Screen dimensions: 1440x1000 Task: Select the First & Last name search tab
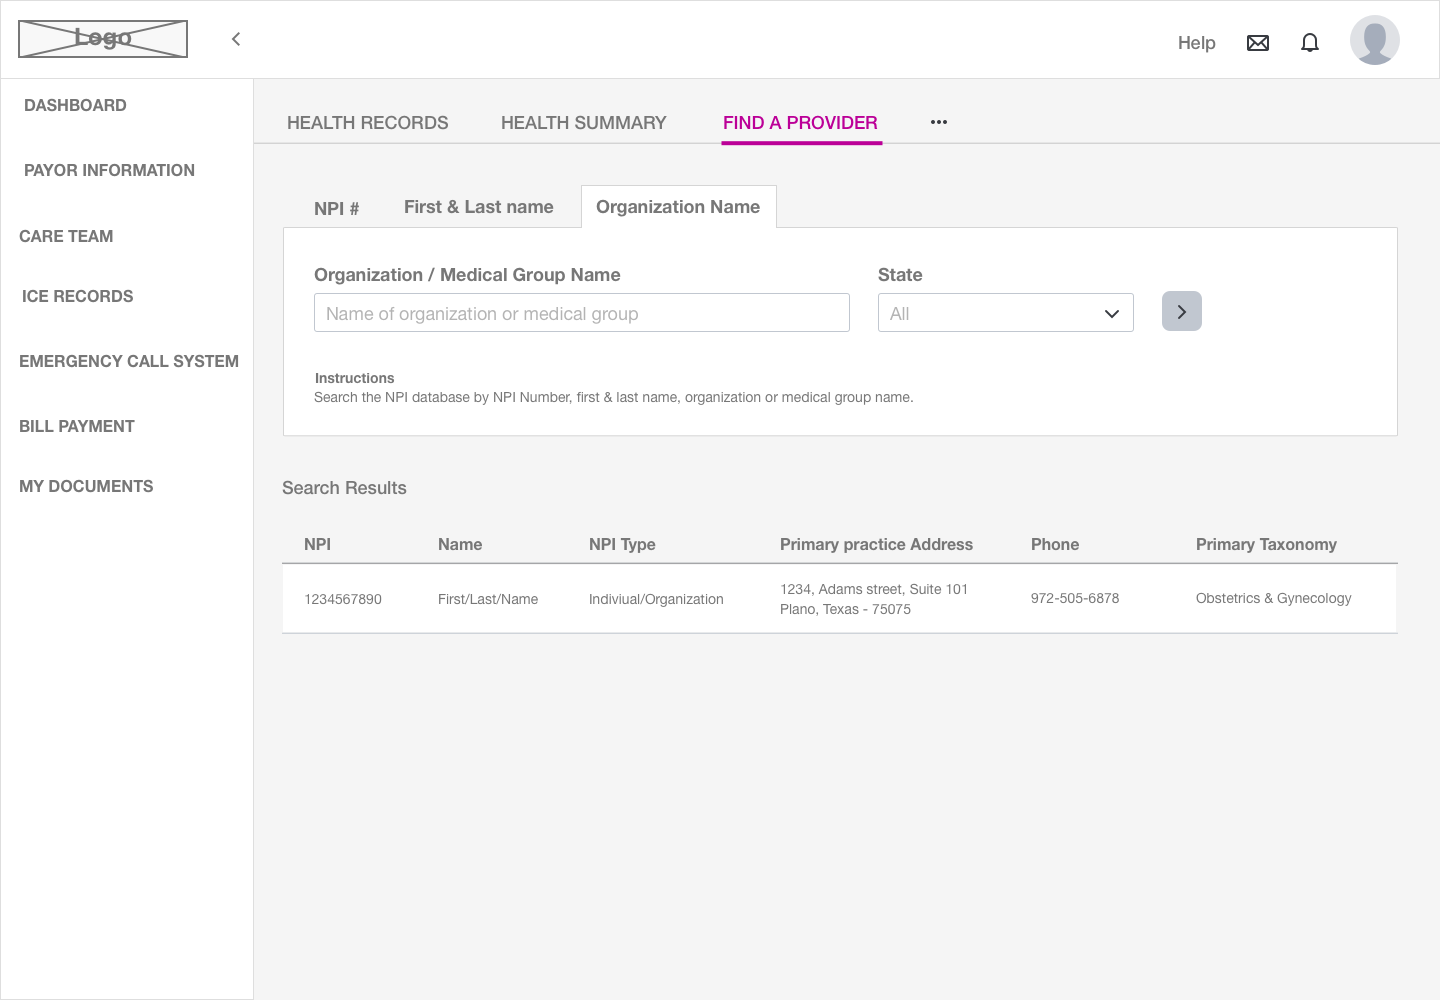pos(478,206)
